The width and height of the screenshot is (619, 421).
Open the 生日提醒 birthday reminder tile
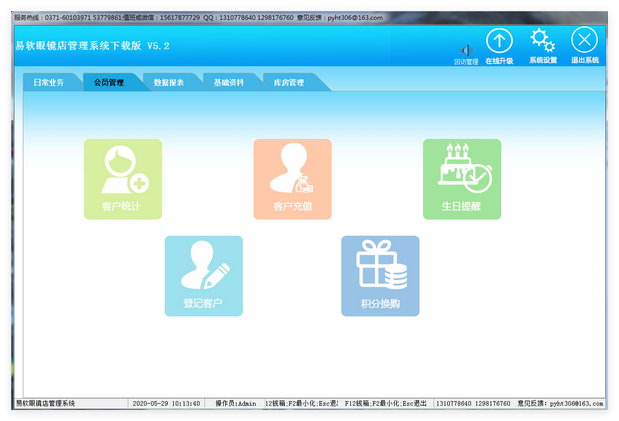click(461, 179)
